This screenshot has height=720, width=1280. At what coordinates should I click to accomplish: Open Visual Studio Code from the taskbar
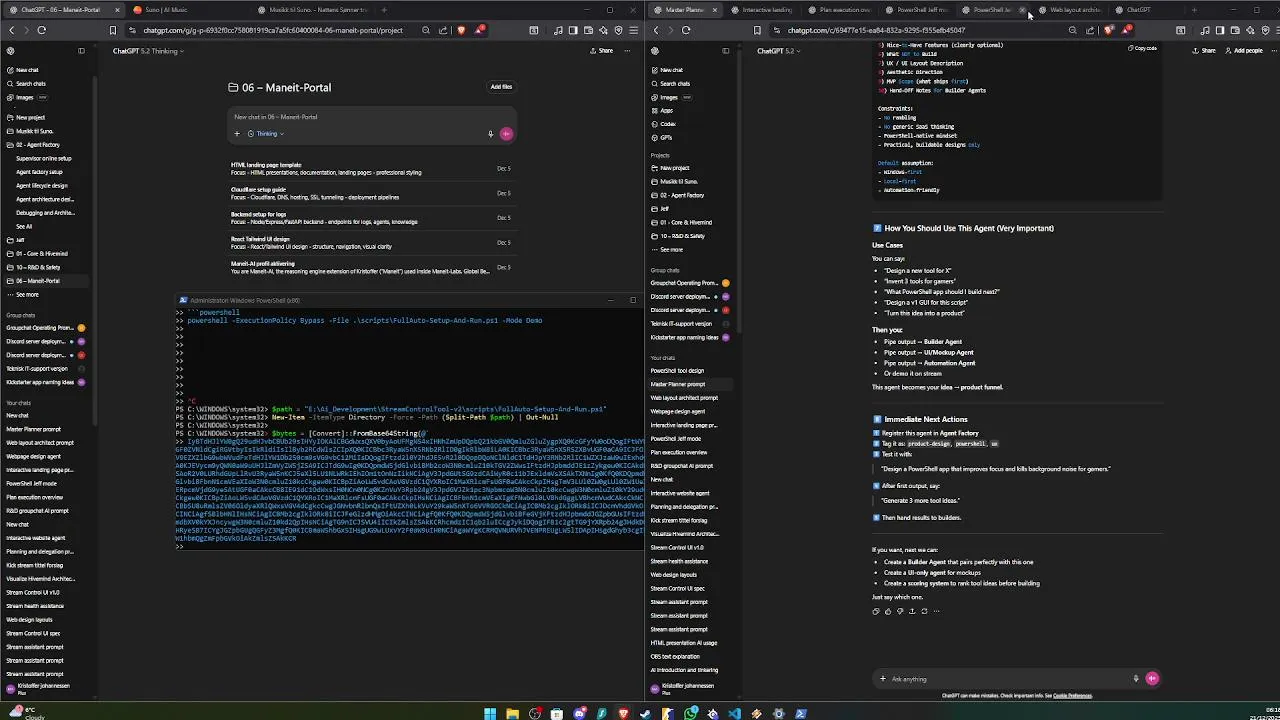735,713
